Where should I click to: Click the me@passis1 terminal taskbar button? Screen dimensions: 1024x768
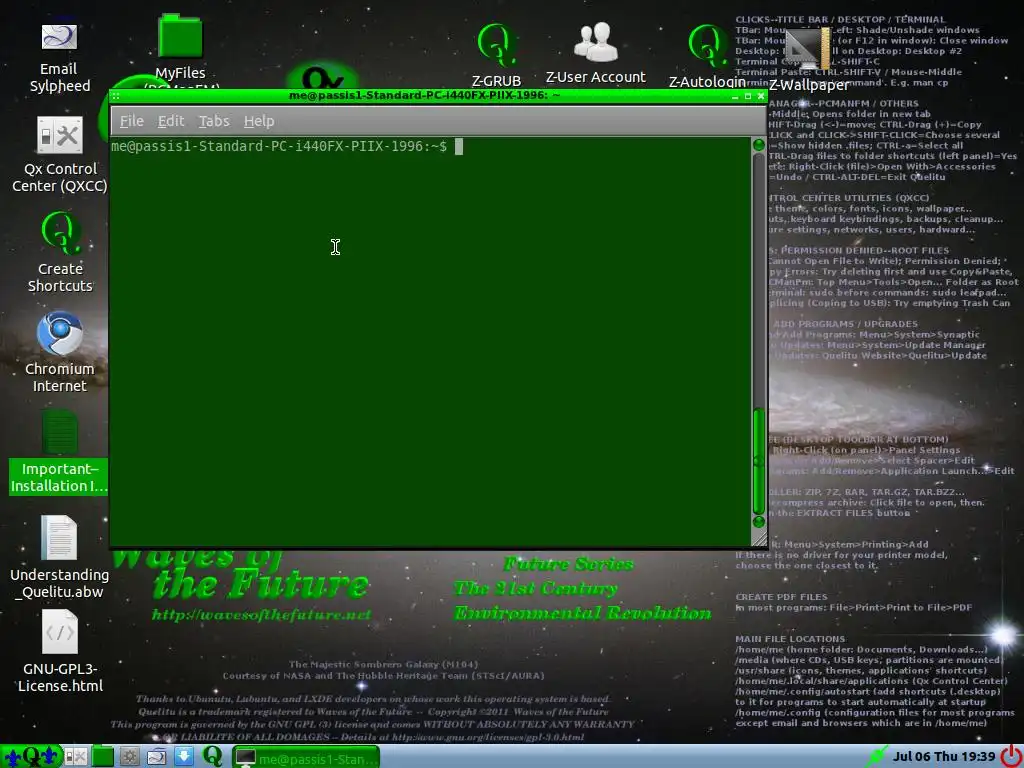pos(306,758)
